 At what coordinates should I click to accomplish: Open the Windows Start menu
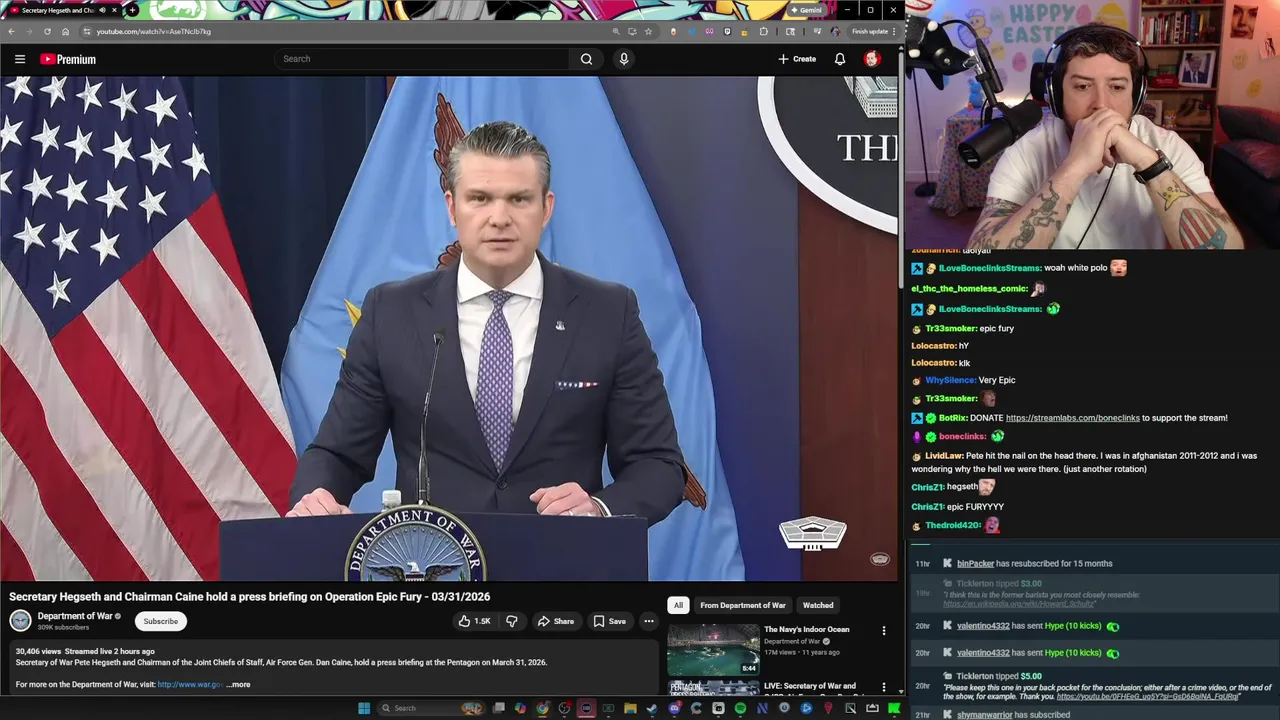tap(364, 708)
